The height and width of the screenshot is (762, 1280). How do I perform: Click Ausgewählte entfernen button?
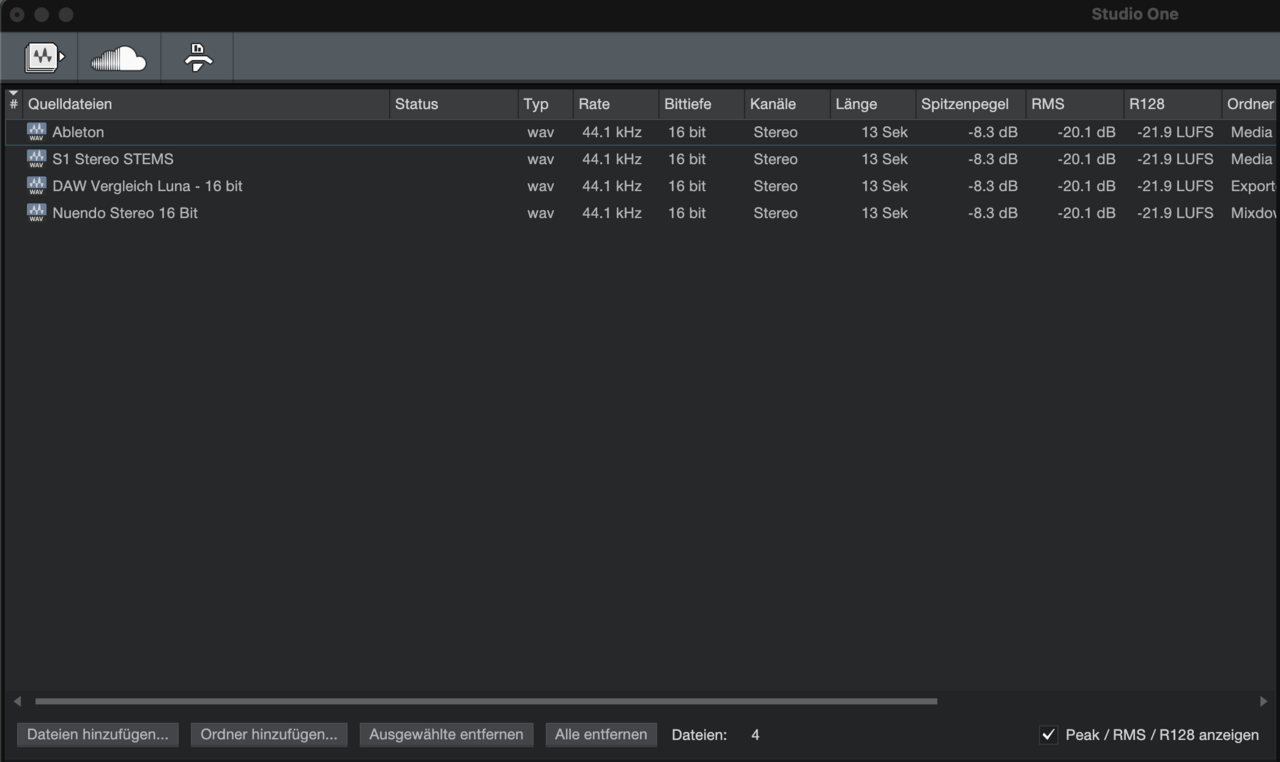click(446, 735)
